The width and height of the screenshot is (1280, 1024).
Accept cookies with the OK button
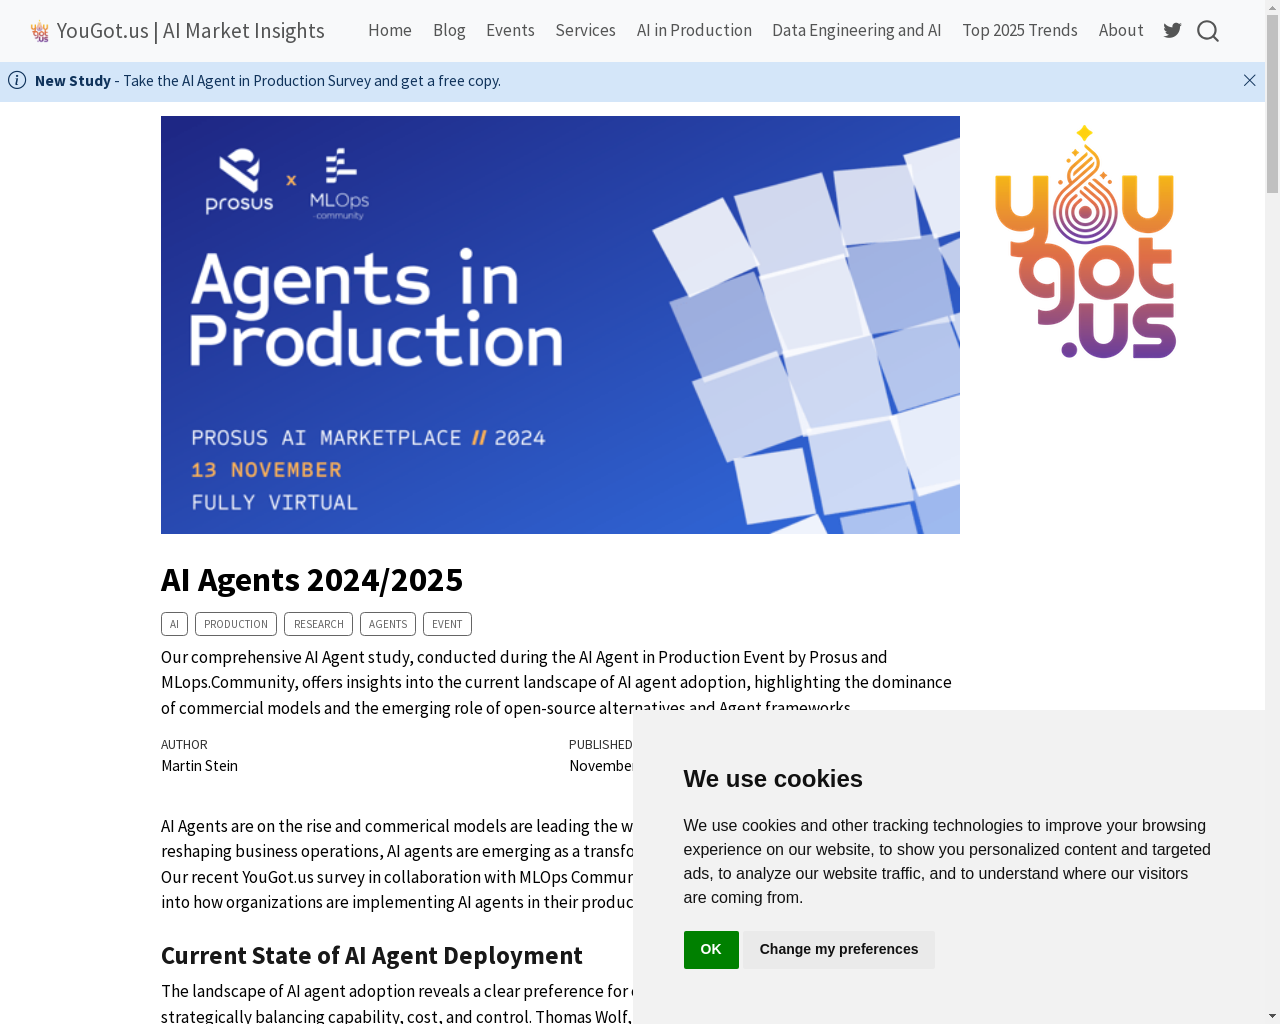click(x=711, y=950)
